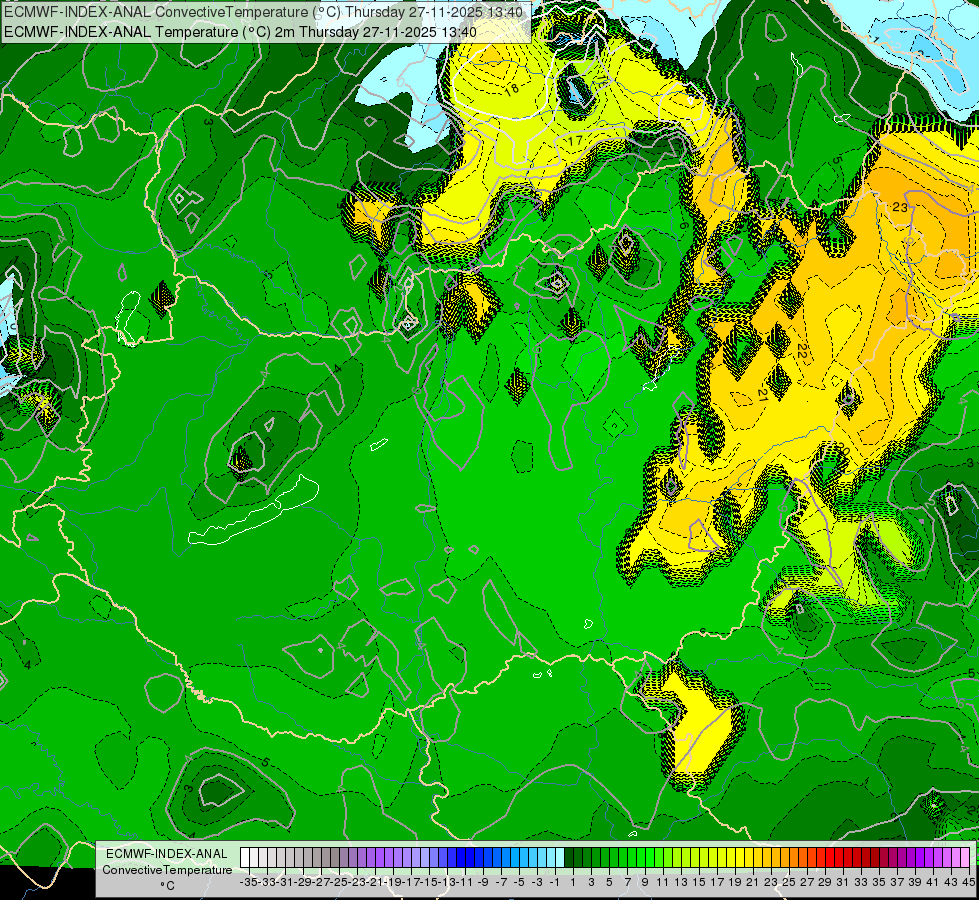The image size is (979, 900).
Task: Pick the deep blue swatch above -11
Action: [460, 858]
